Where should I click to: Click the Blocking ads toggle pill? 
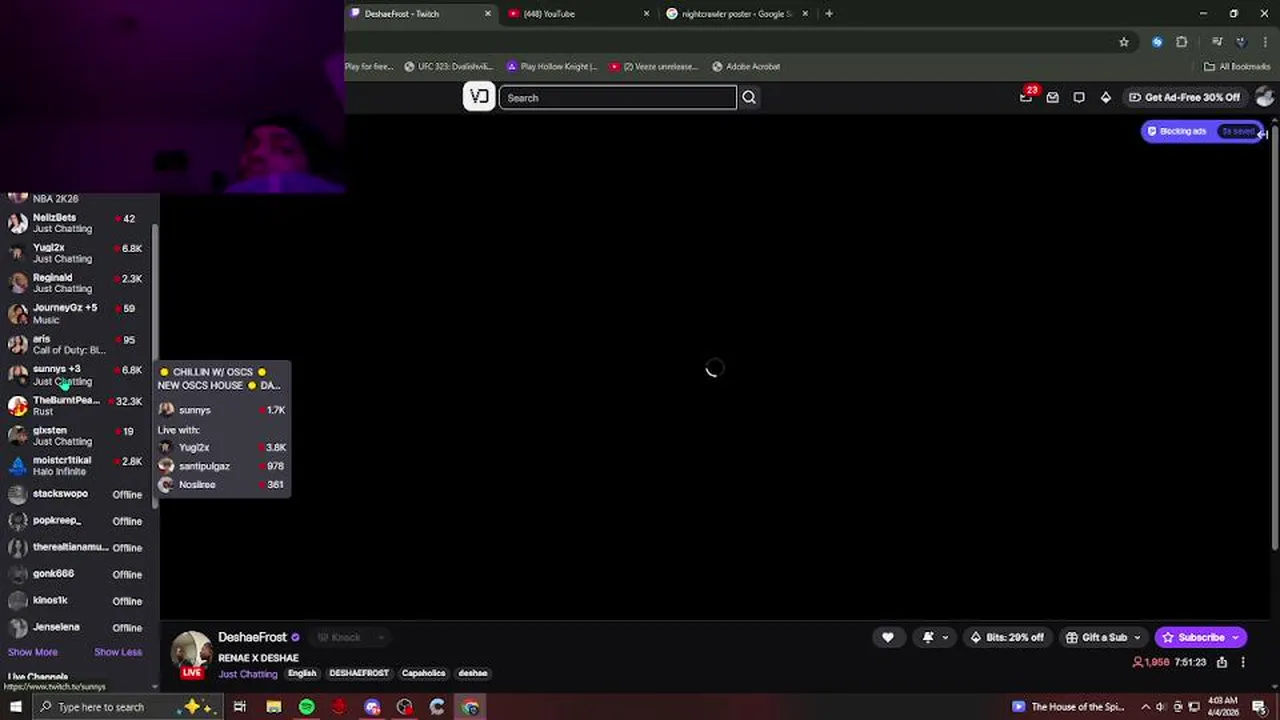pos(1202,131)
